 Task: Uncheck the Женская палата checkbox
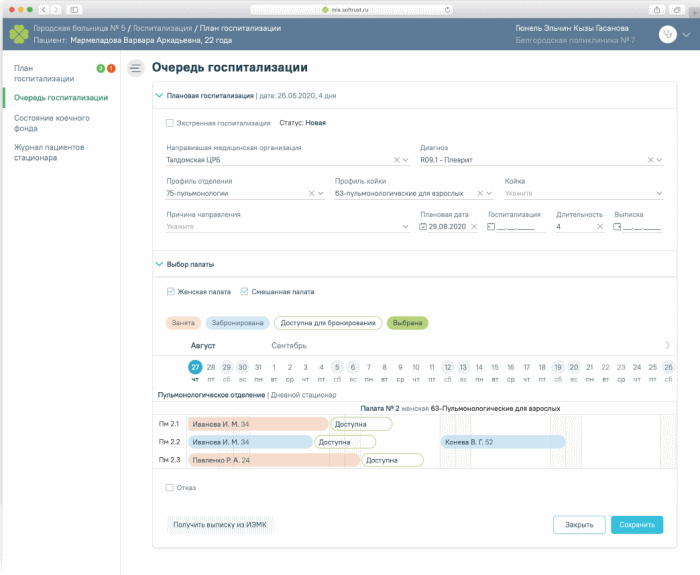click(x=170, y=292)
